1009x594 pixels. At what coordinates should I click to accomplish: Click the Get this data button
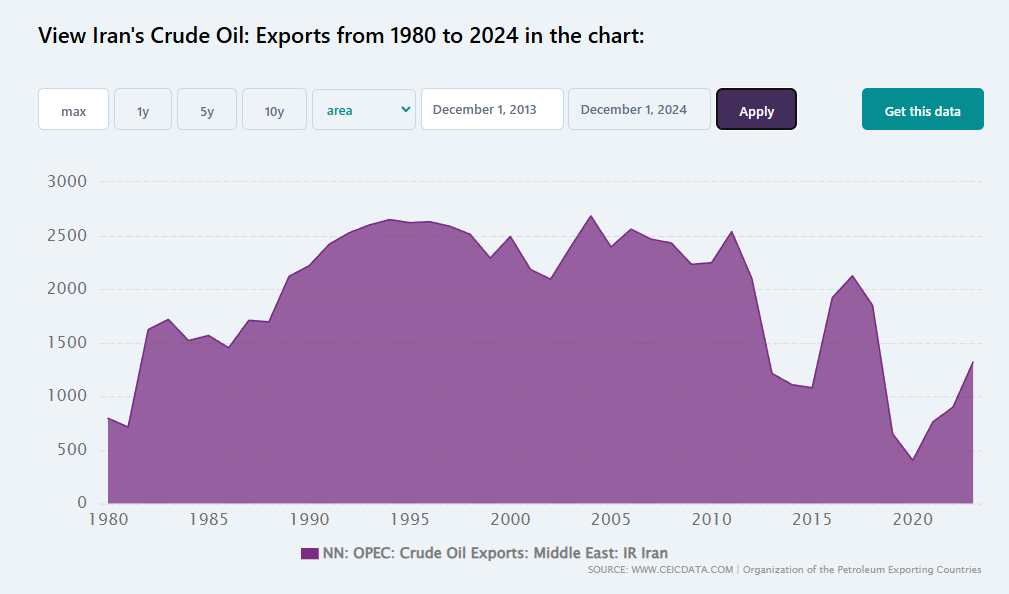click(922, 110)
